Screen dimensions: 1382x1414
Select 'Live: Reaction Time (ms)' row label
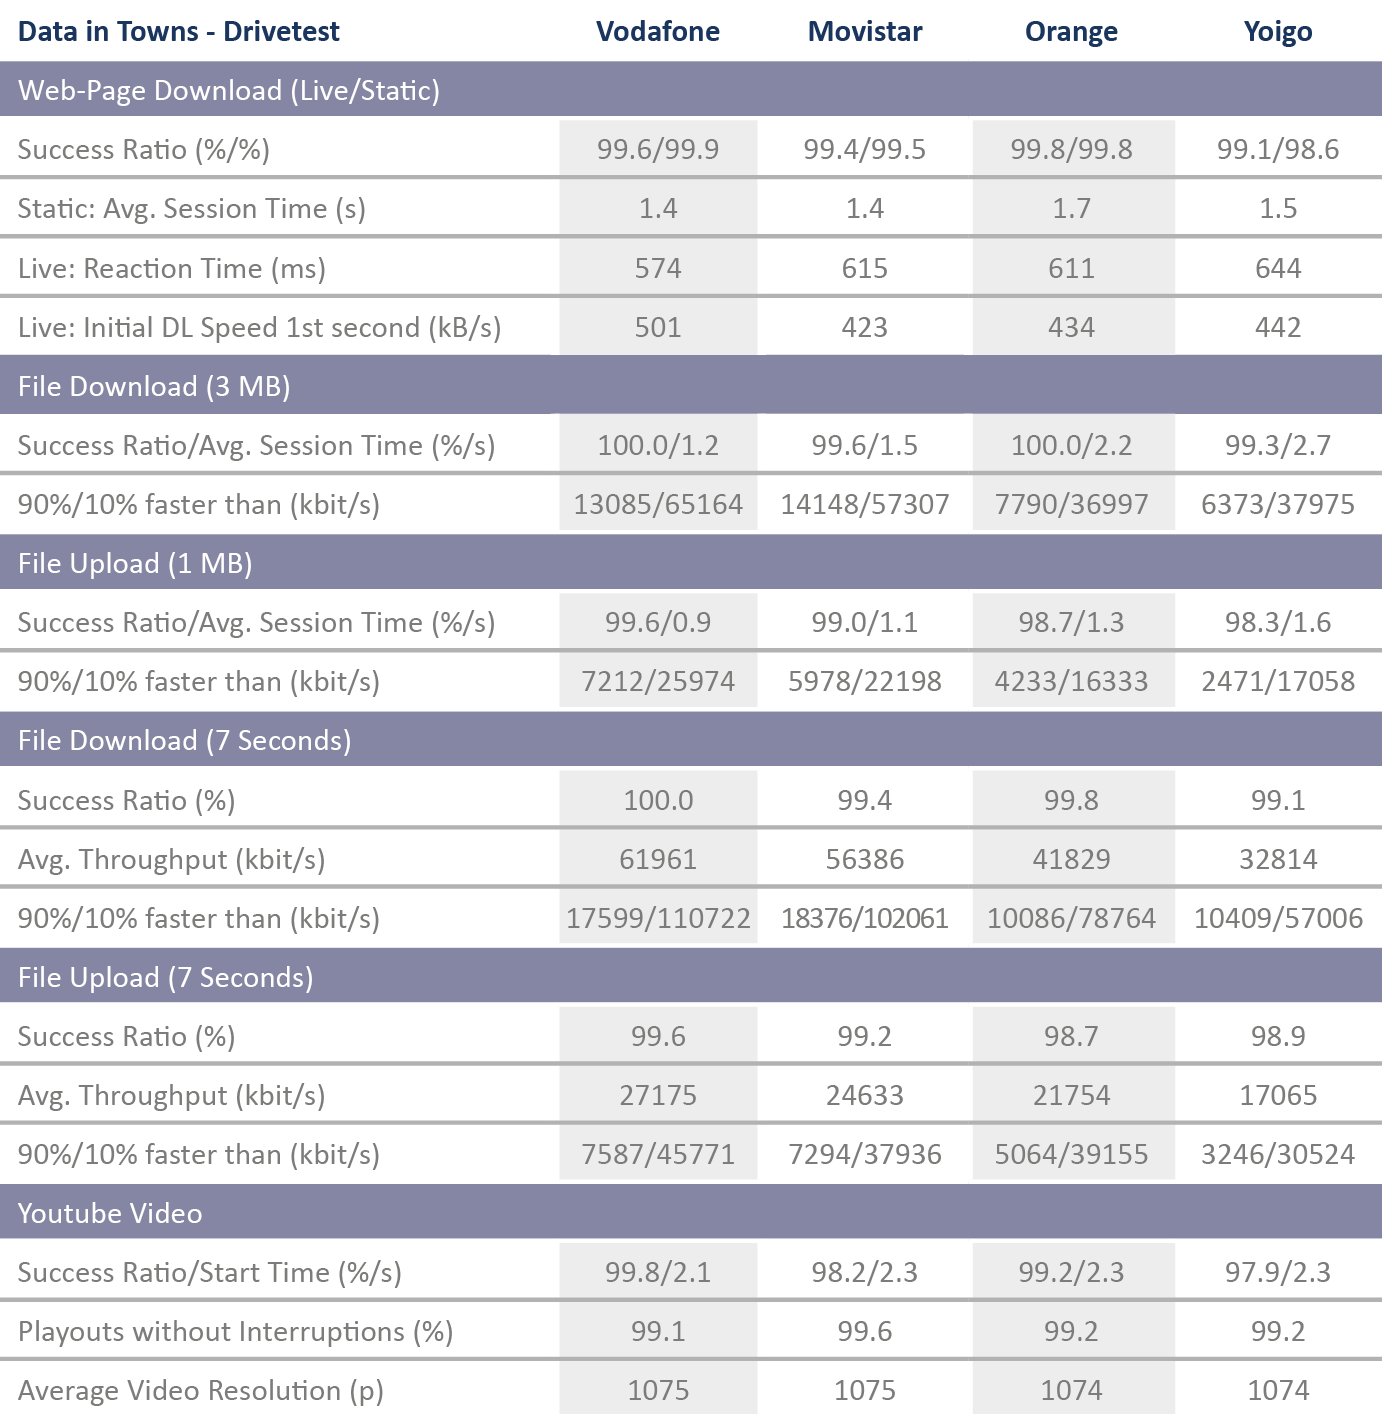click(x=172, y=268)
